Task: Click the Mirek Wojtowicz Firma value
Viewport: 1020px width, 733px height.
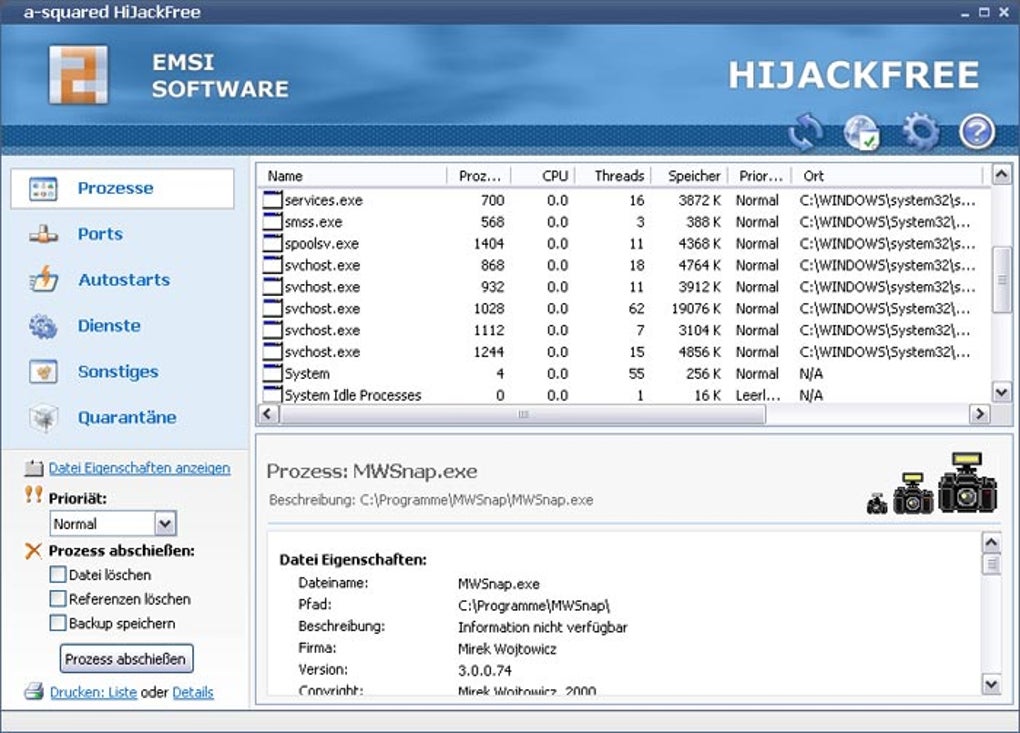Action: click(507, 648)
